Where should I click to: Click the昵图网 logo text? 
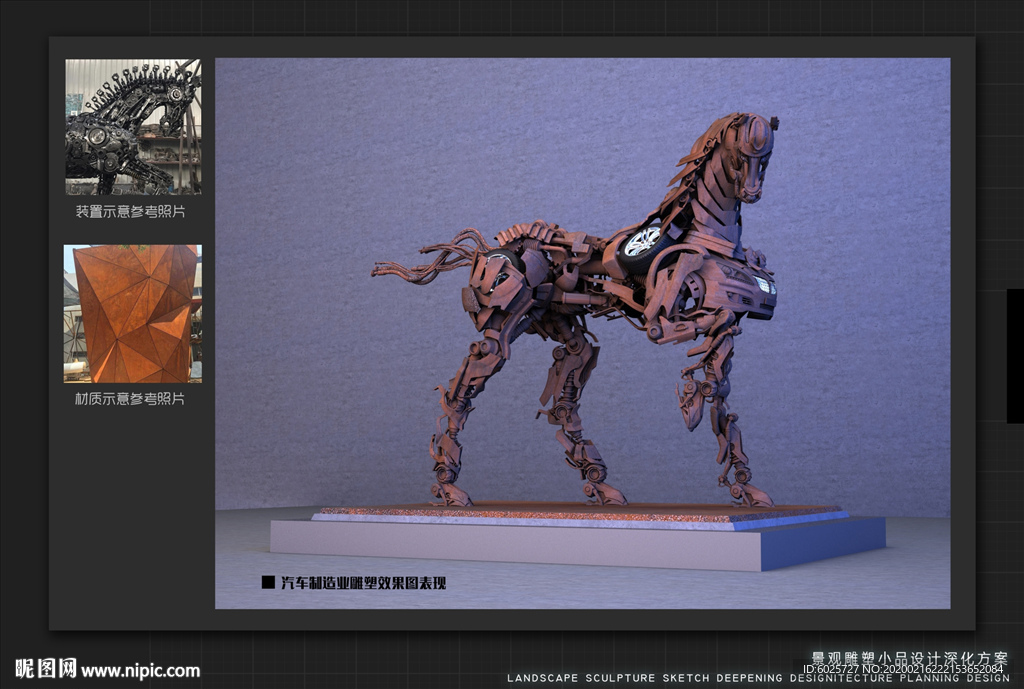pos(45,669)
